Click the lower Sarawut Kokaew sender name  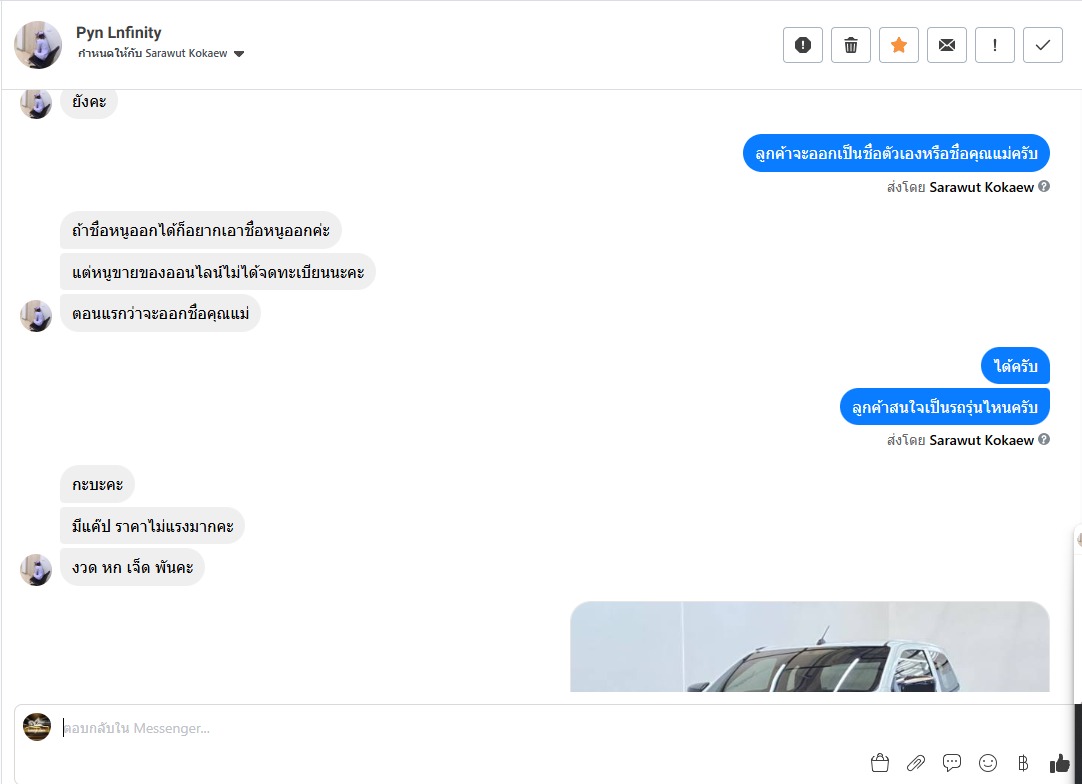[981, 440]
